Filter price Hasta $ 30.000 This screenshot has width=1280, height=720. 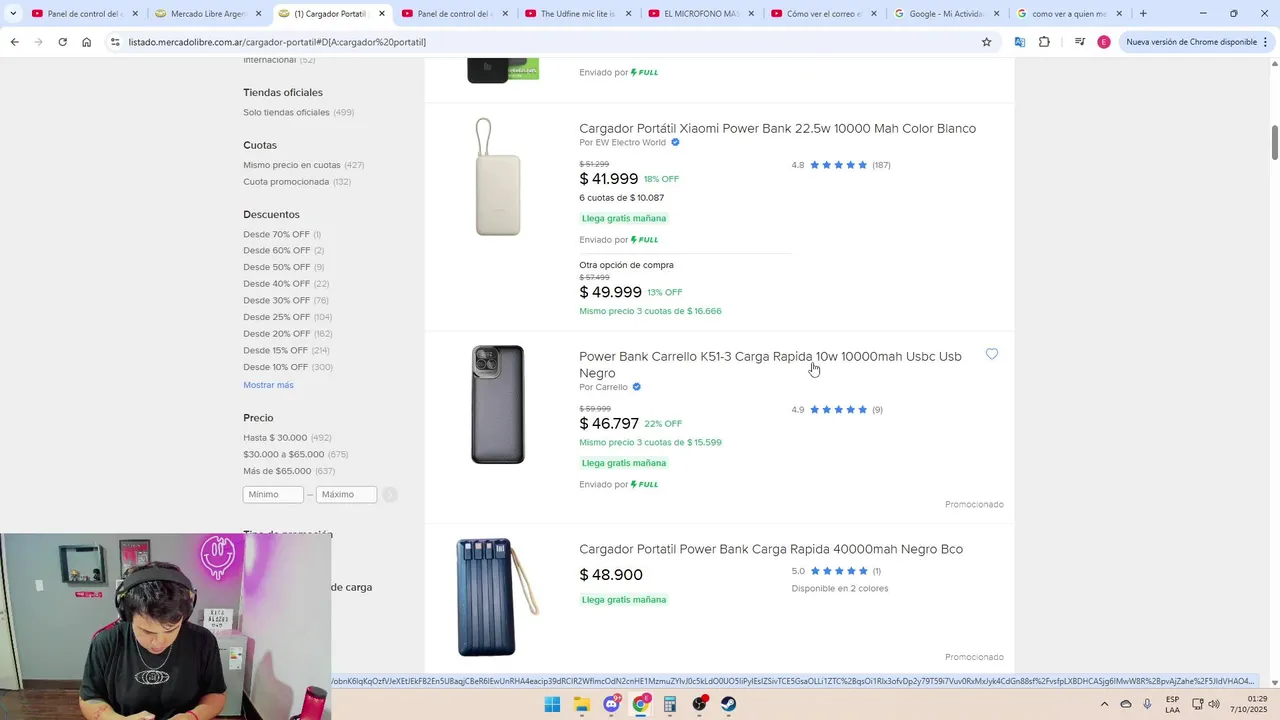point(275,438)
